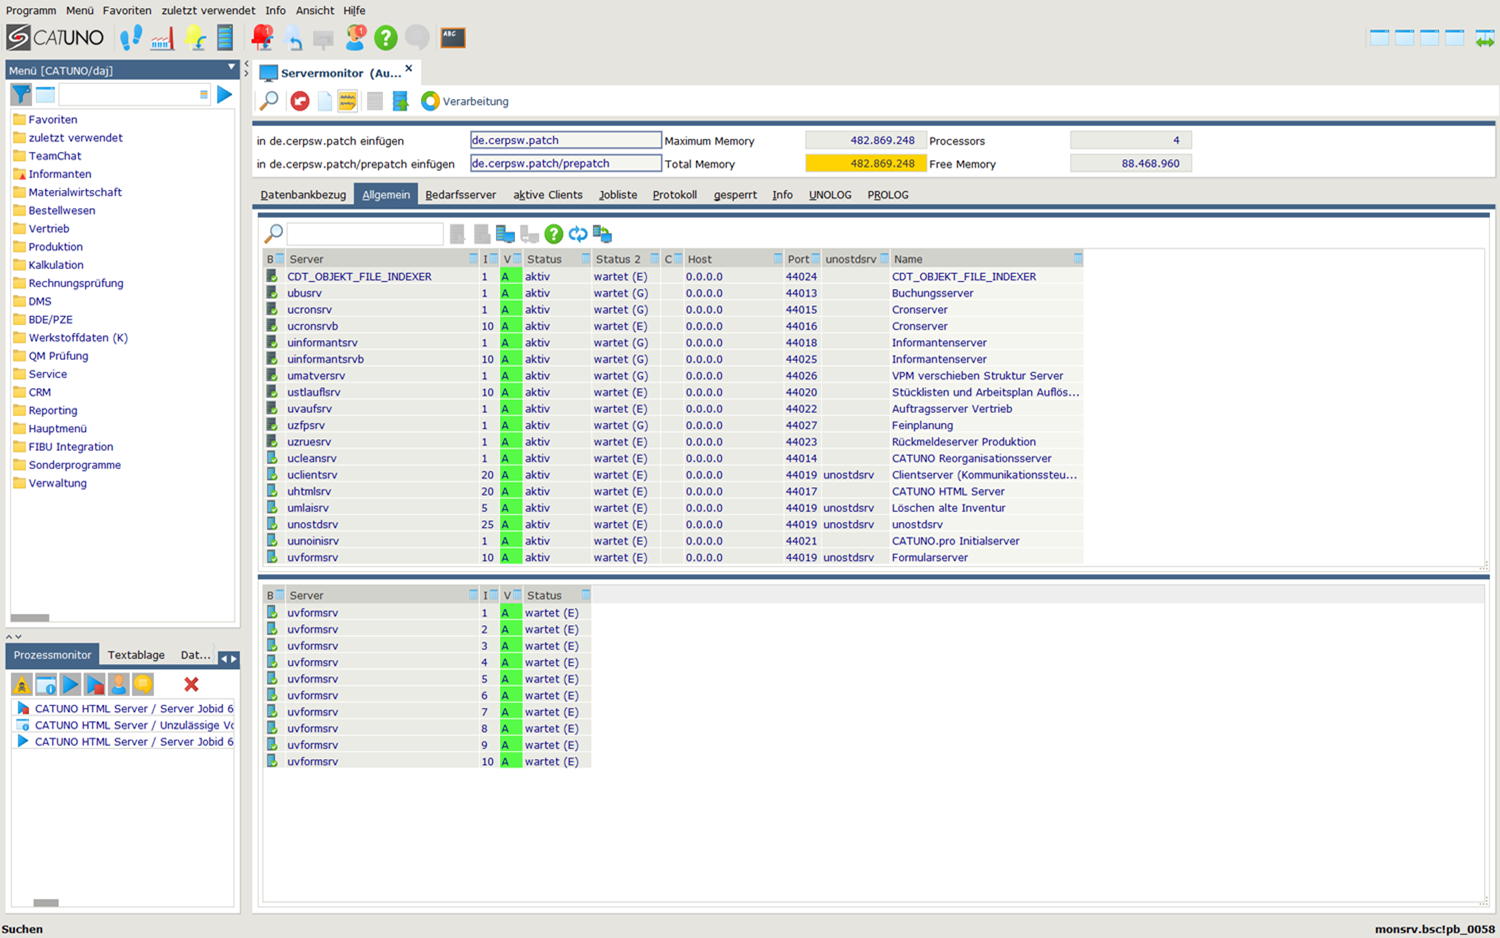This screenshot has width=1500, height=938.
Task: Open the Menü [CATUNO/daj] dropdown arrow
Action: (x=233, y=69)
